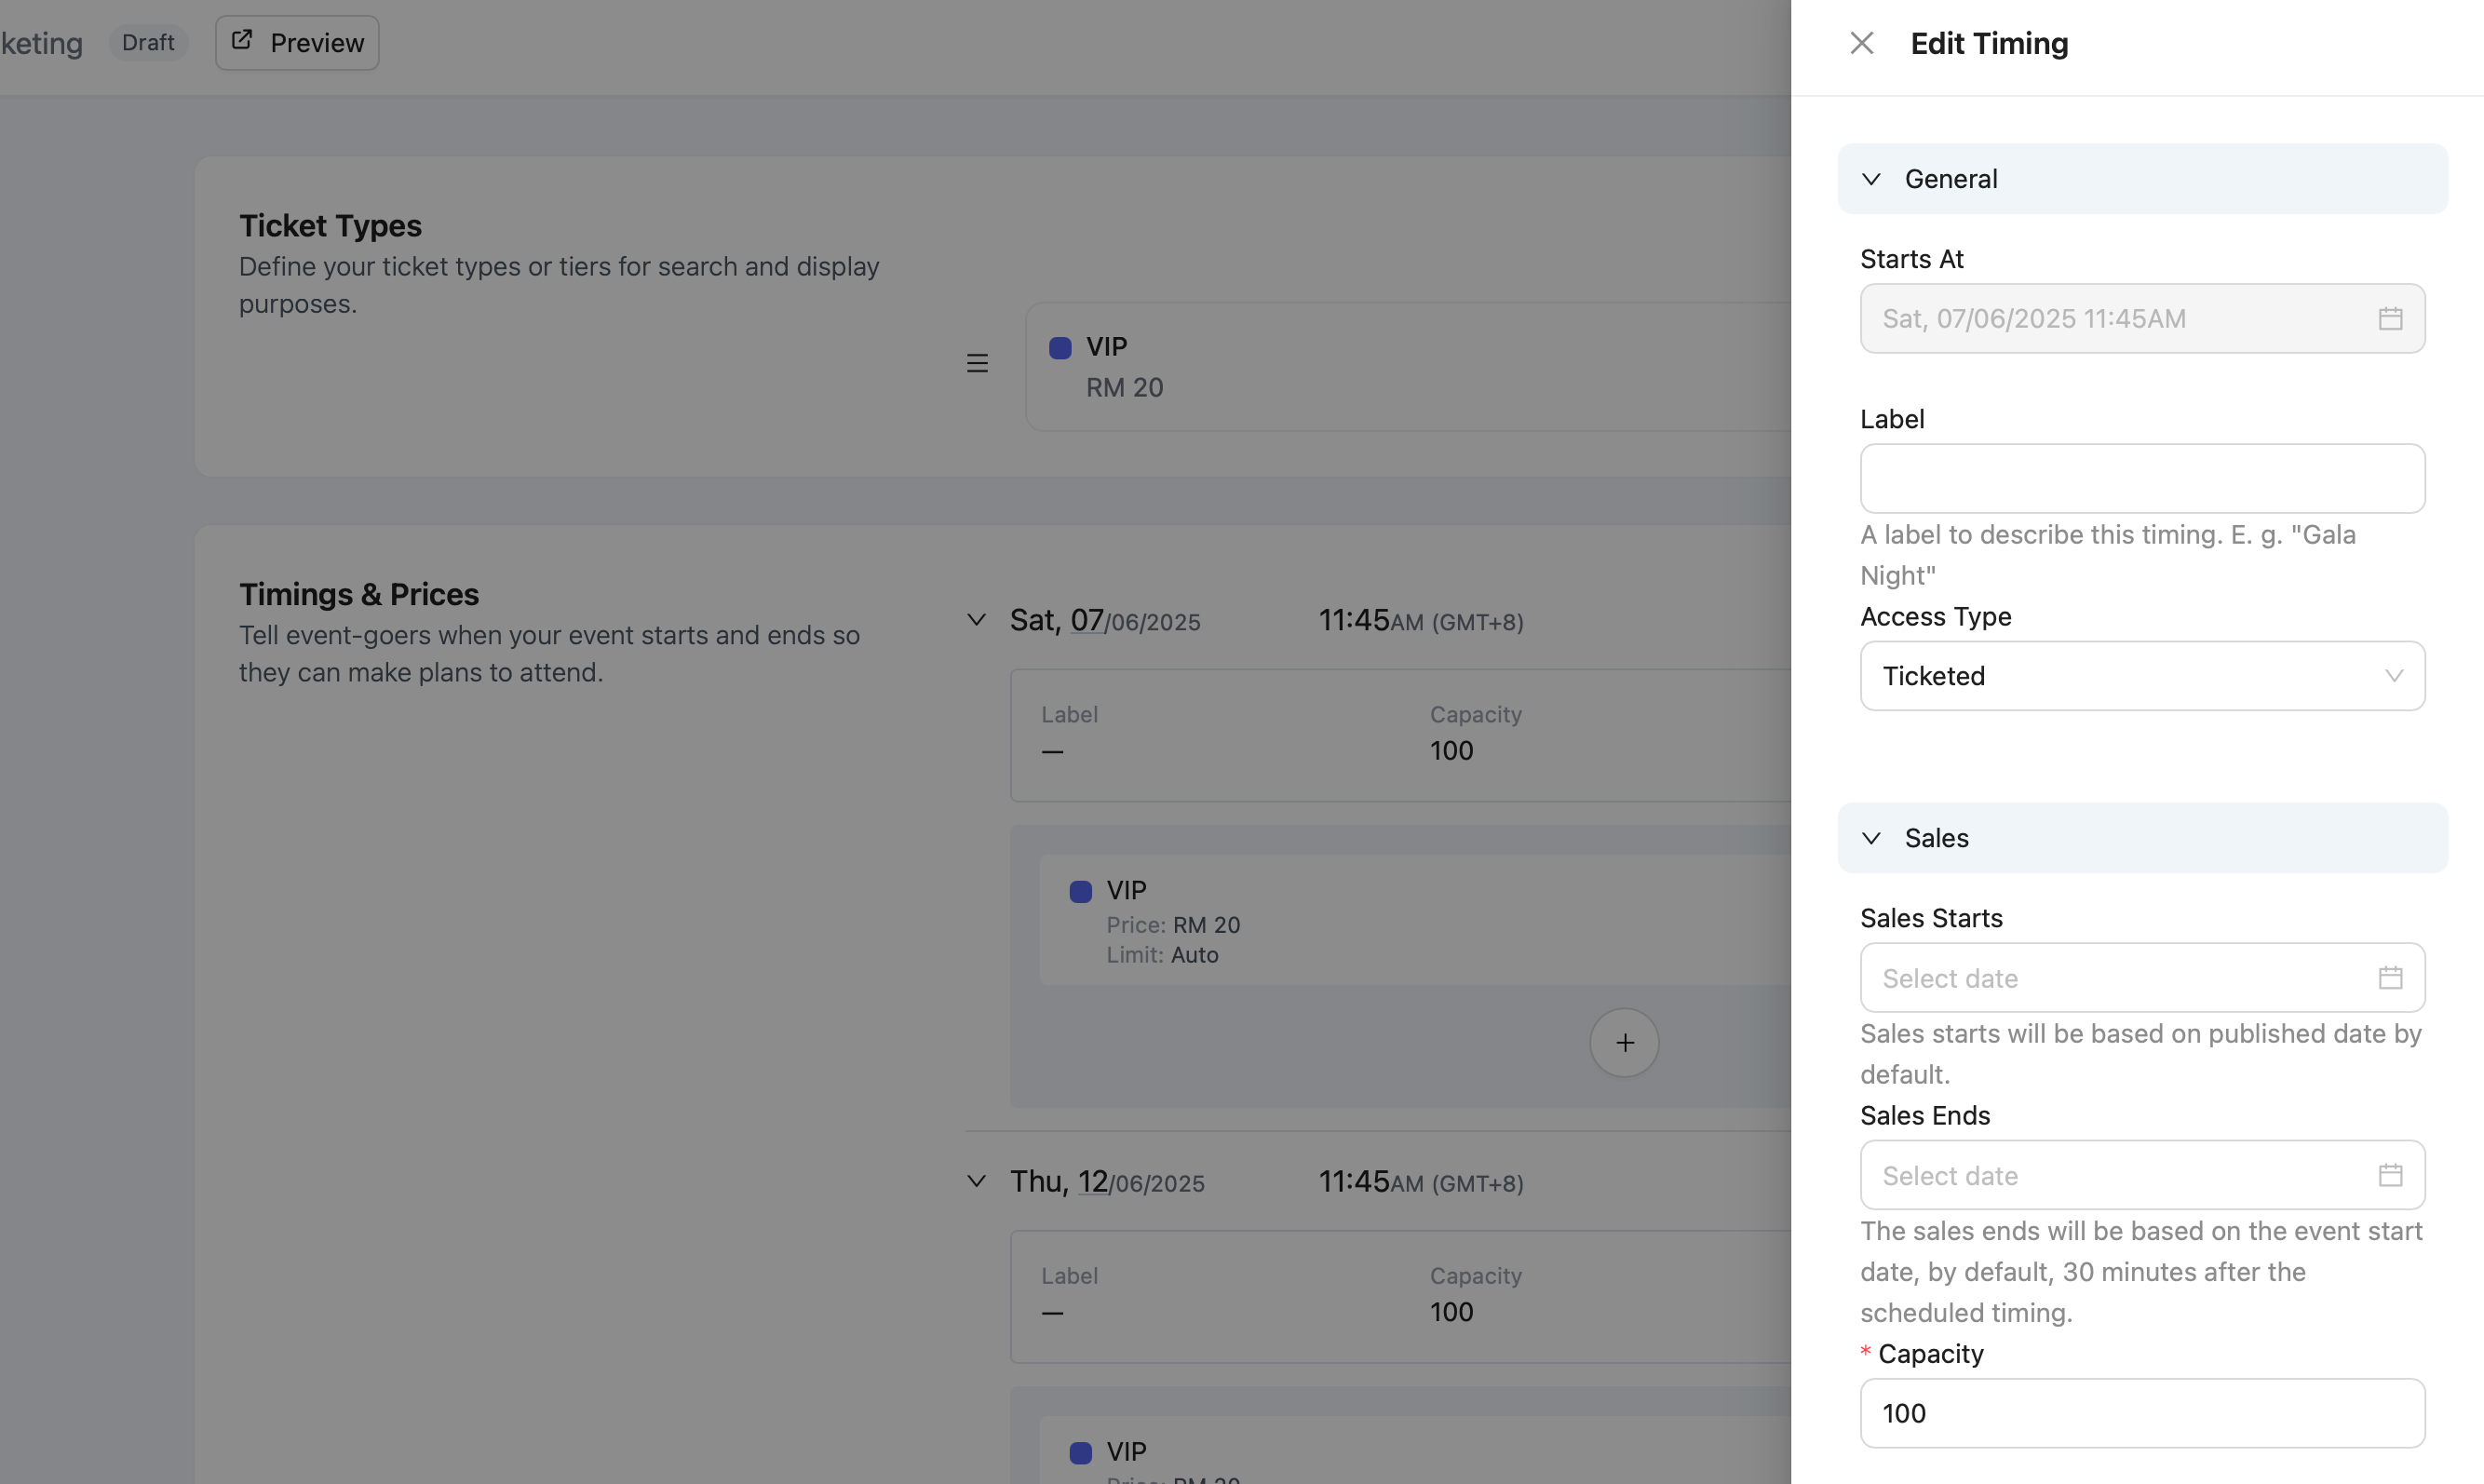The image size is (2484, 1484).
Task: Click blue dot of Saturday VIP price
Action: click(1080, 891)
